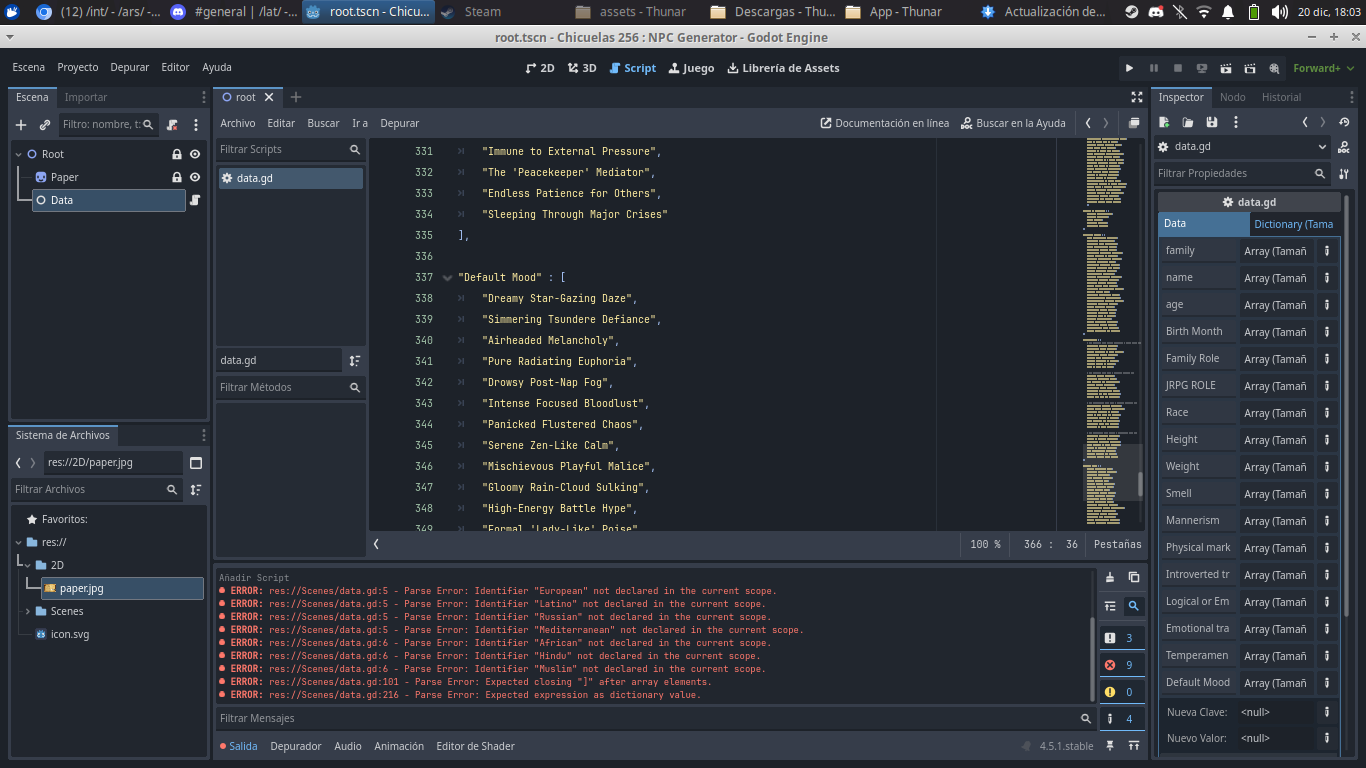Toggle standard messages filter showing 3
1366x768 pixels.
tap(1122, 638)
